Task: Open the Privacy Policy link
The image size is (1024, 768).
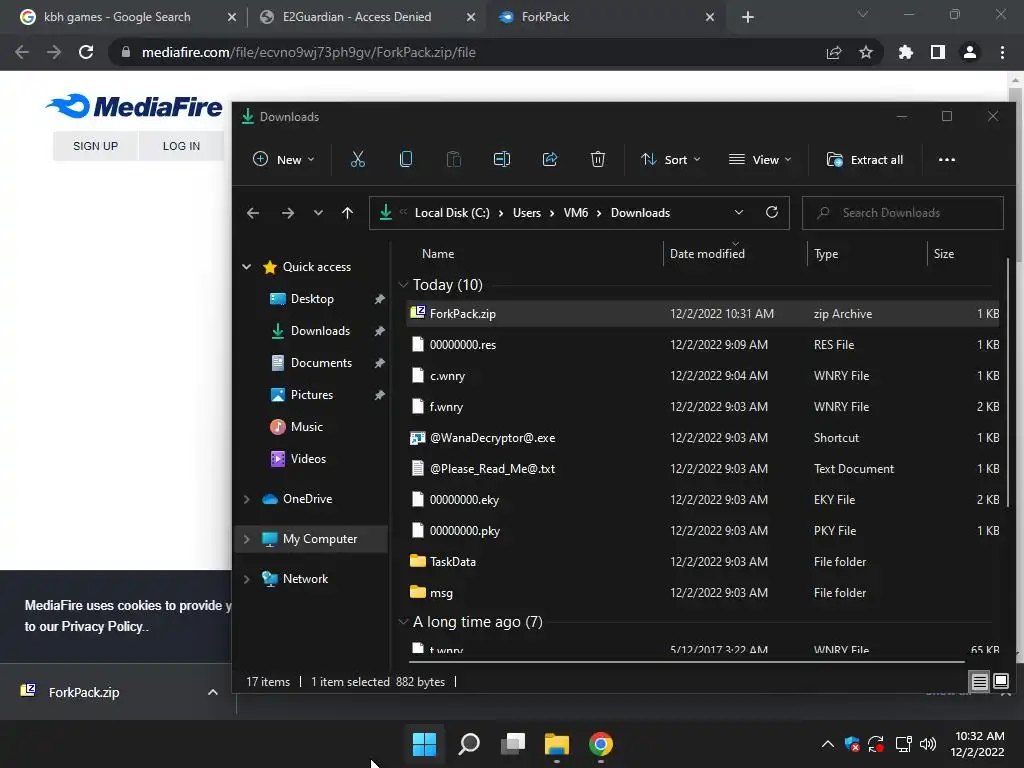Action: [102, 626]
